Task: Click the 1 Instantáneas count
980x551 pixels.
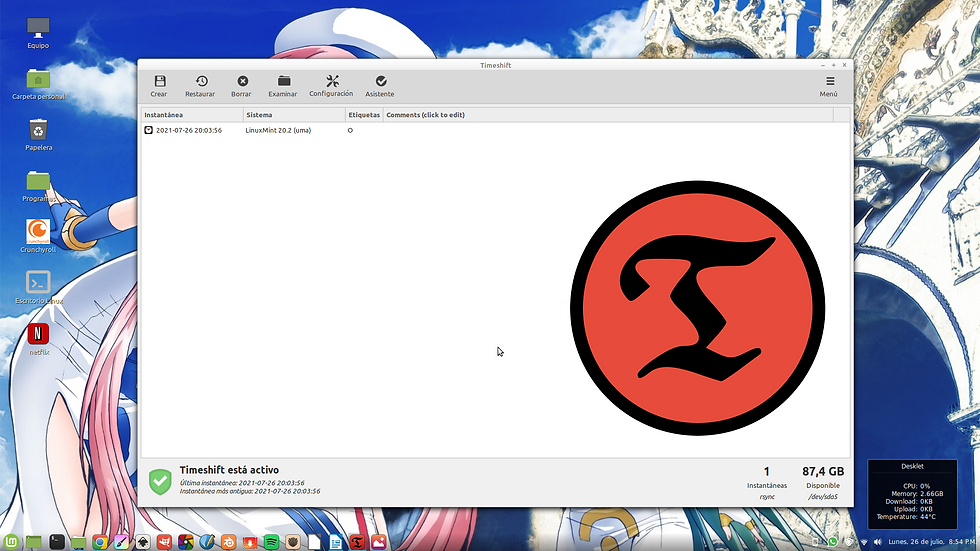Action: (767, 472)
